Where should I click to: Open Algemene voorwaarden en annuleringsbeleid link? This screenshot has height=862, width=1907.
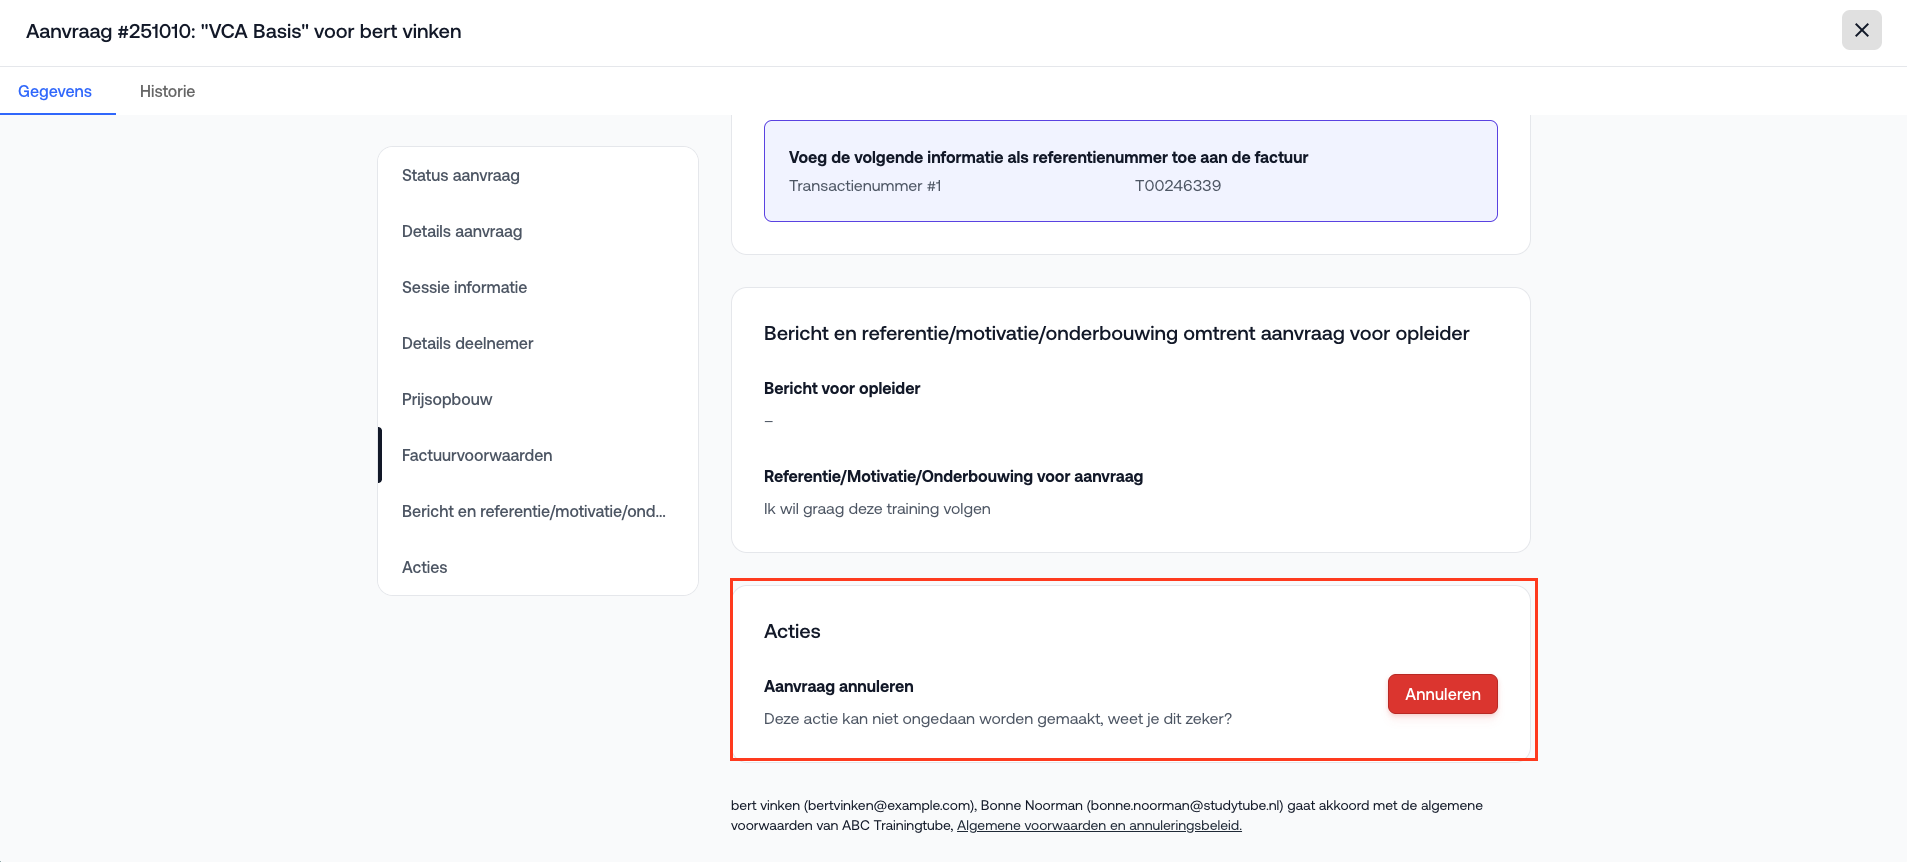(x=1099, y=825)
